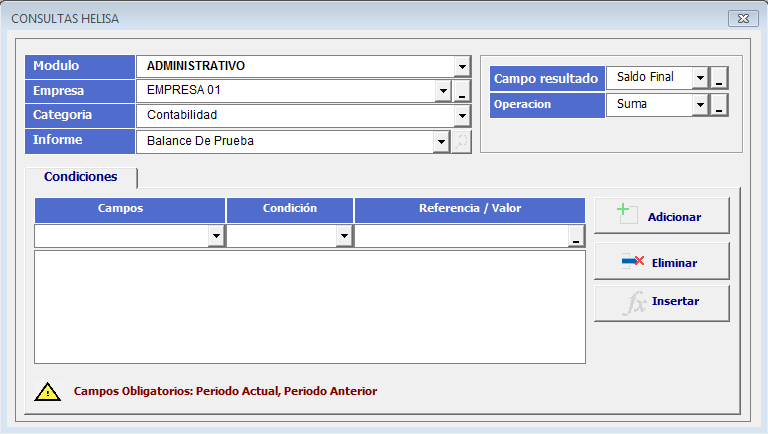Image resolution: width=768 pixels, height=434 pixels.
Task: Open the Condición column dropdown
Action: pos(344,236)
